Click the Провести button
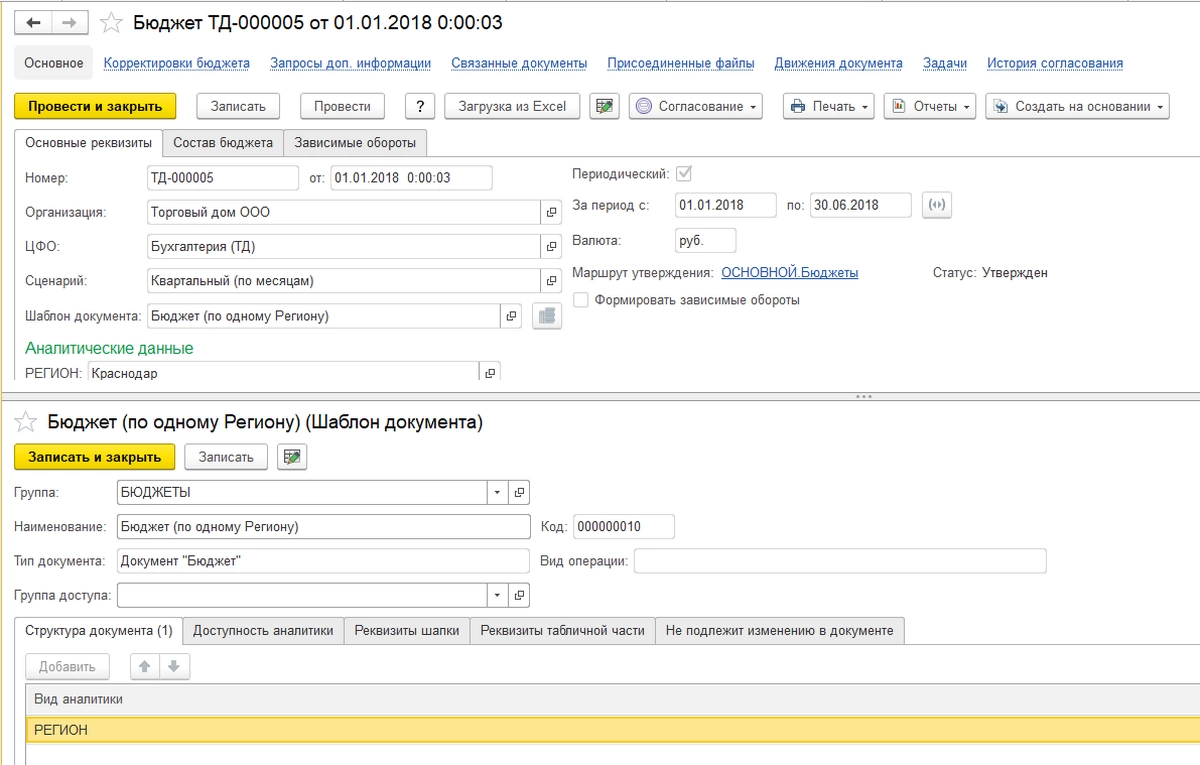The height and width of the screenshot is (765, 1200). (x=342, y=106)
